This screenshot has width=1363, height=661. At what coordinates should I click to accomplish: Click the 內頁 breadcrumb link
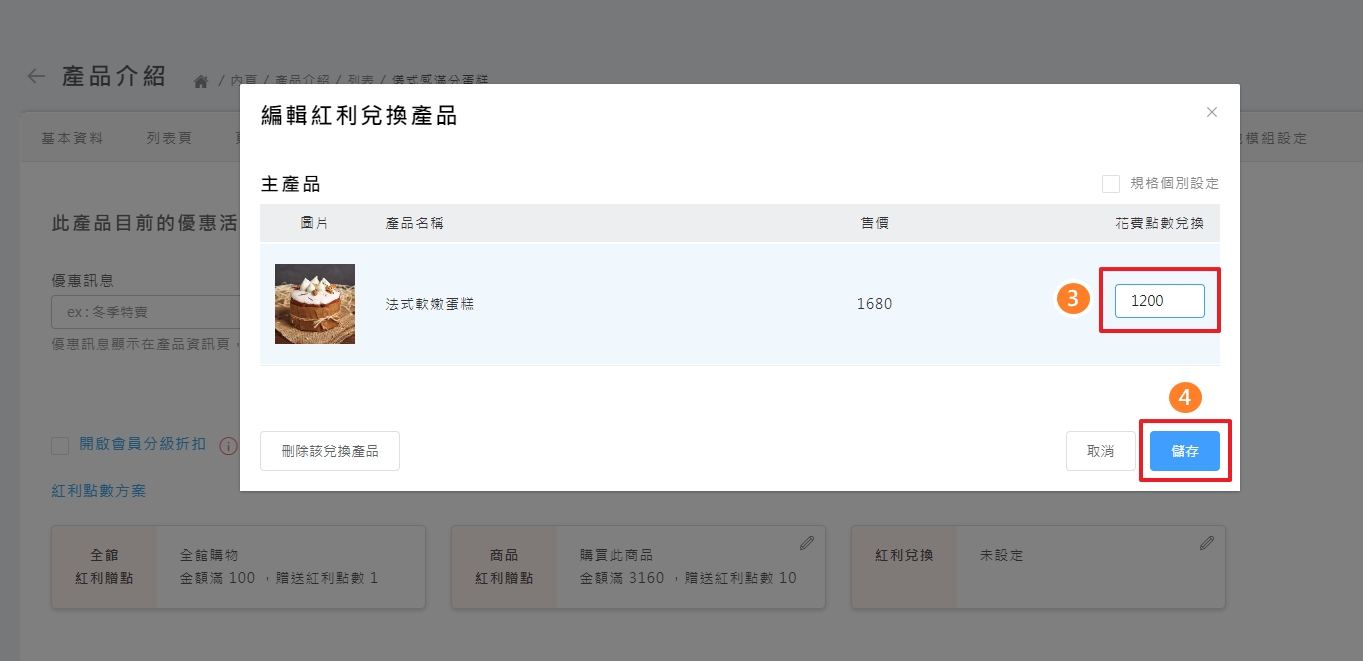(x=243, y=81)
